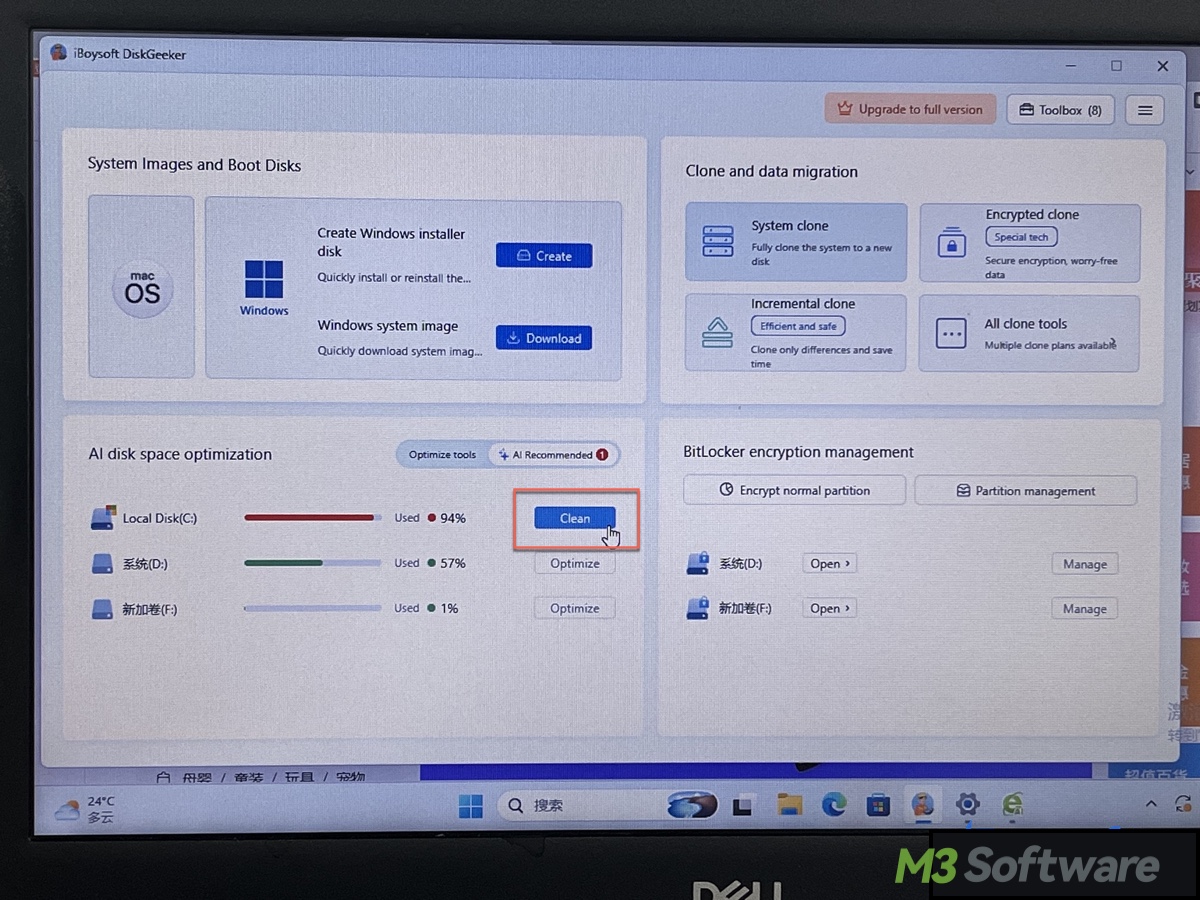
Task: Click the "AI disk space optimization" heading
Action: point(180,454)
